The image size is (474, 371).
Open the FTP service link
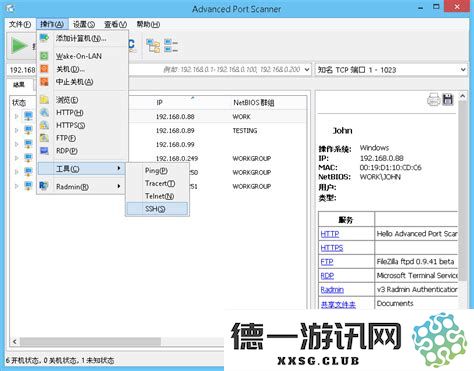tap(327, 262)
